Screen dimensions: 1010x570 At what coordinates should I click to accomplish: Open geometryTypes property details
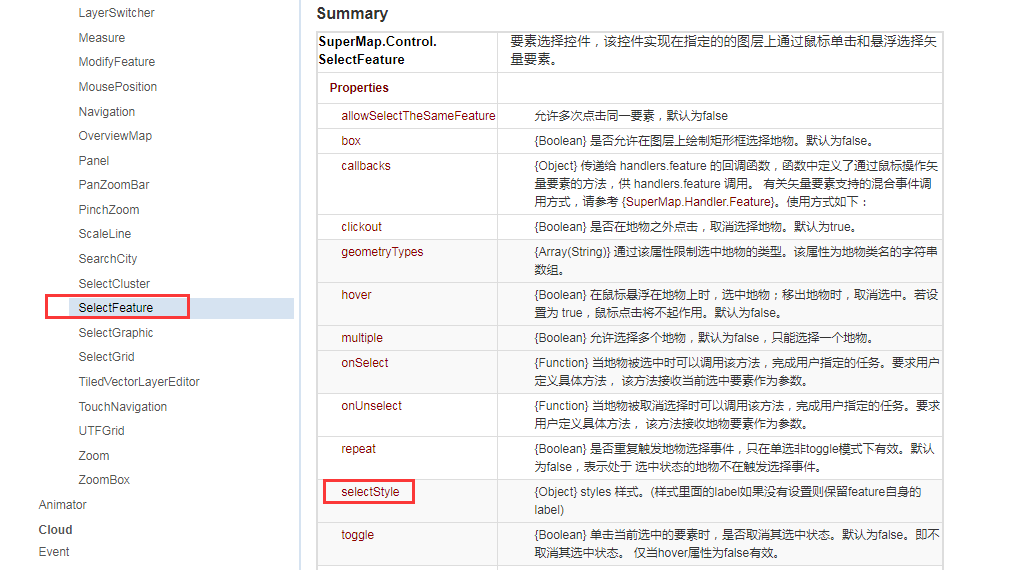click(x=382, y=252)
